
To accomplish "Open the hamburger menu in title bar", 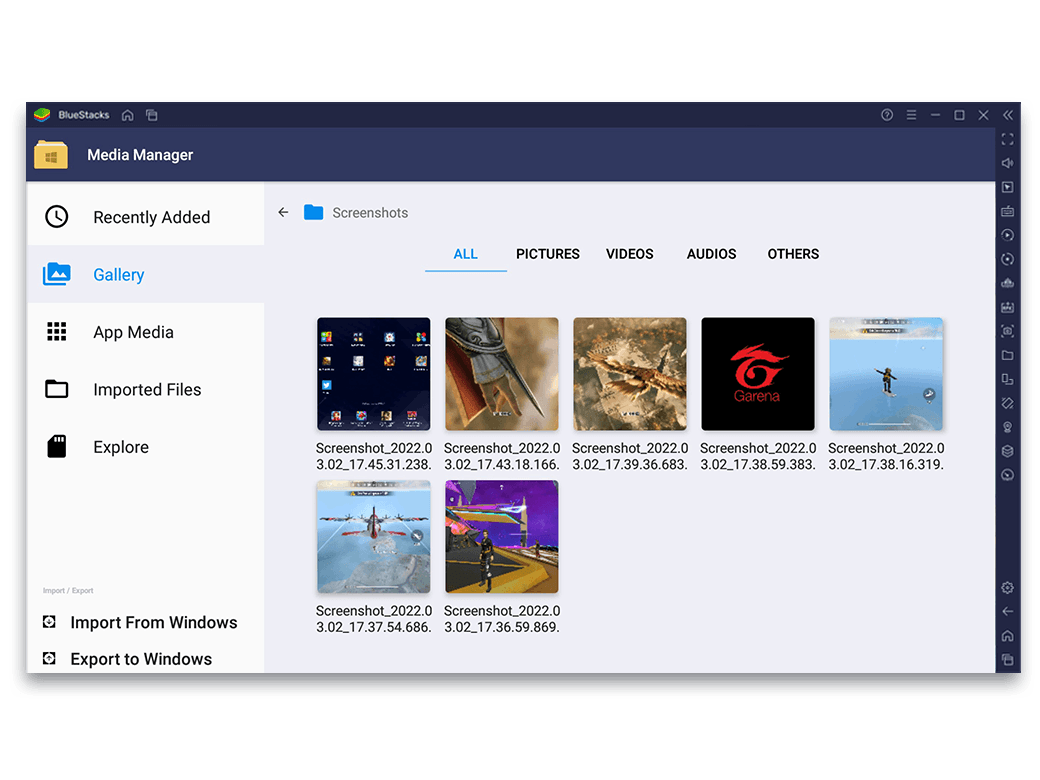I will (x=911, y=115).
